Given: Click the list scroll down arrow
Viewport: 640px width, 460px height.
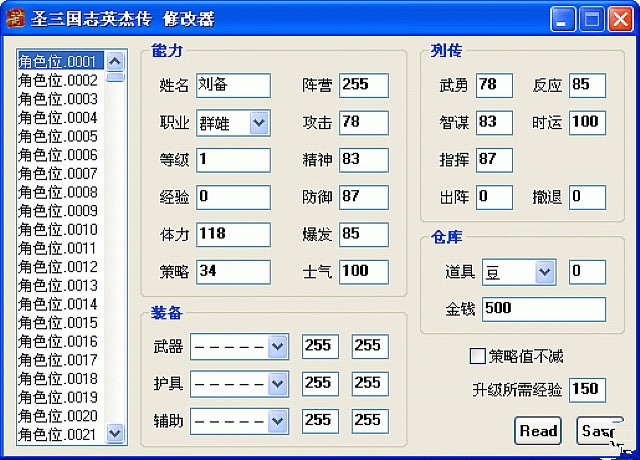Looking at the screenshot, I should [x=115, y=433].
